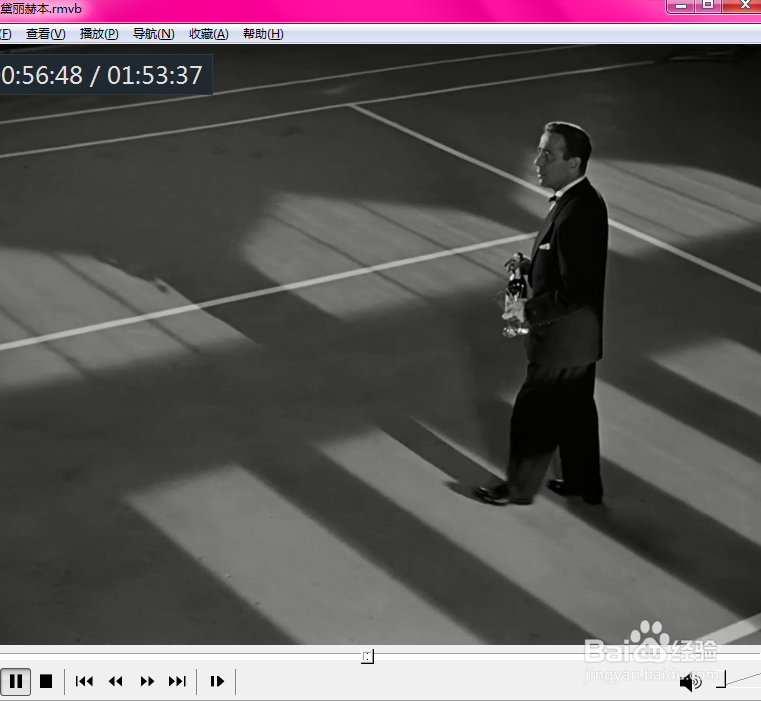Image resolution: width=761 pixels, height=701 pixels.
Task: Skip to previous file button
Action: [x=84, y=681]
